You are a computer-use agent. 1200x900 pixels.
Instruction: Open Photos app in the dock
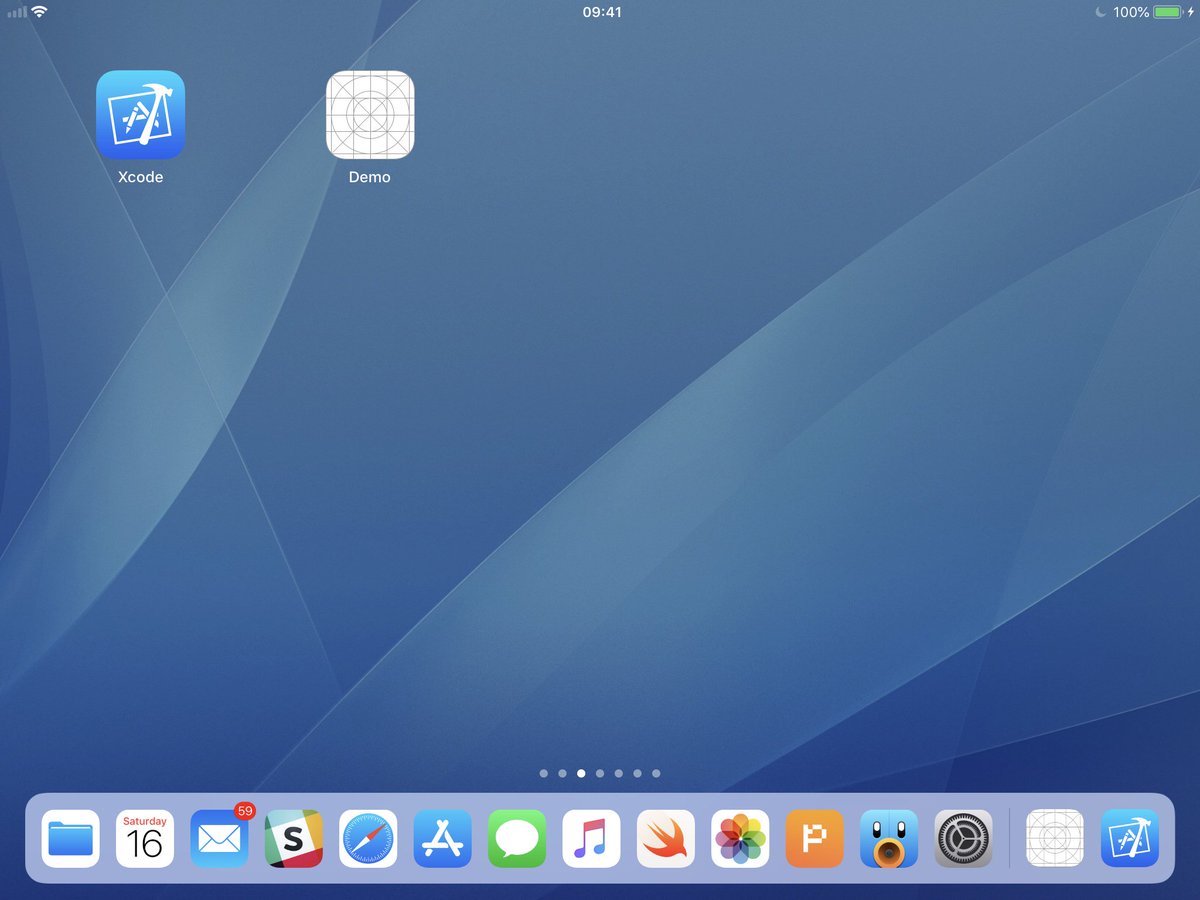pos(740,838)
